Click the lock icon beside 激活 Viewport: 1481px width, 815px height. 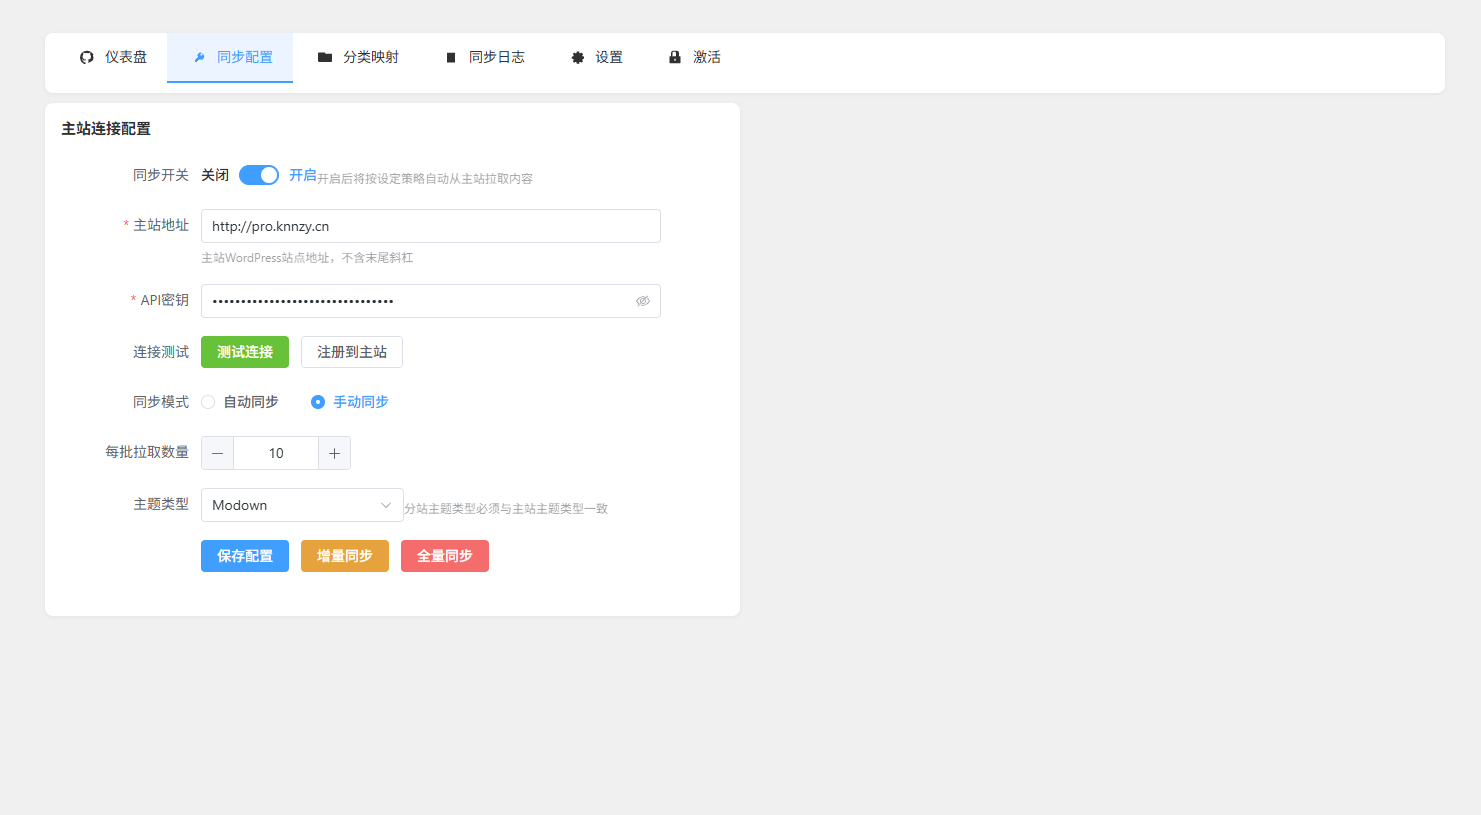pos(675,58)
